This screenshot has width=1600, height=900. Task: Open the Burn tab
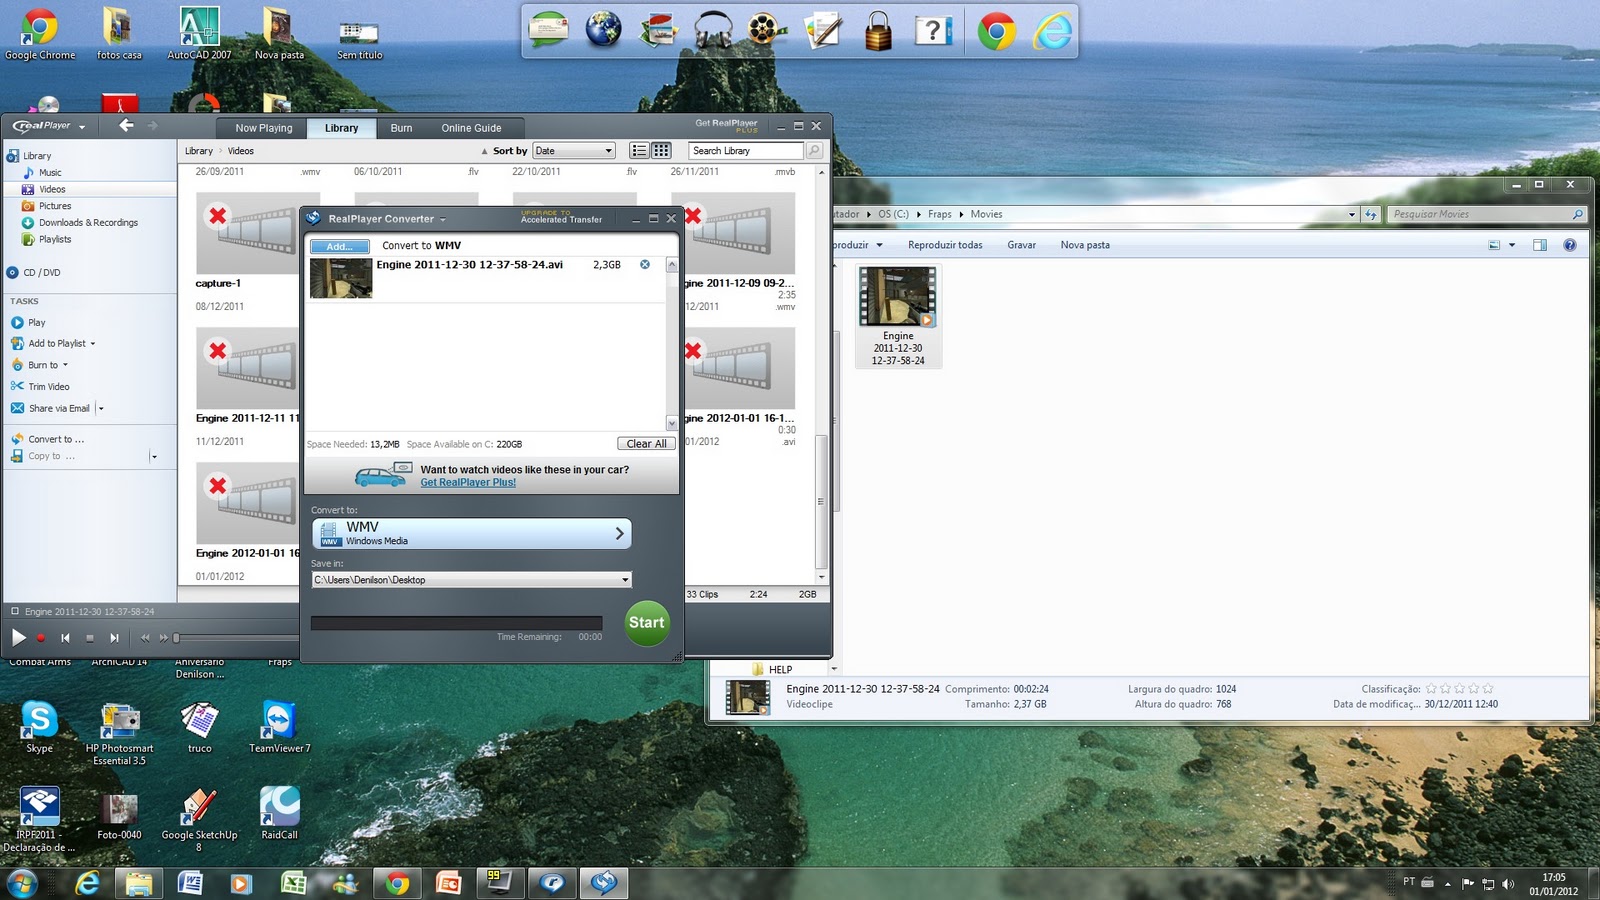click(401, 128)
